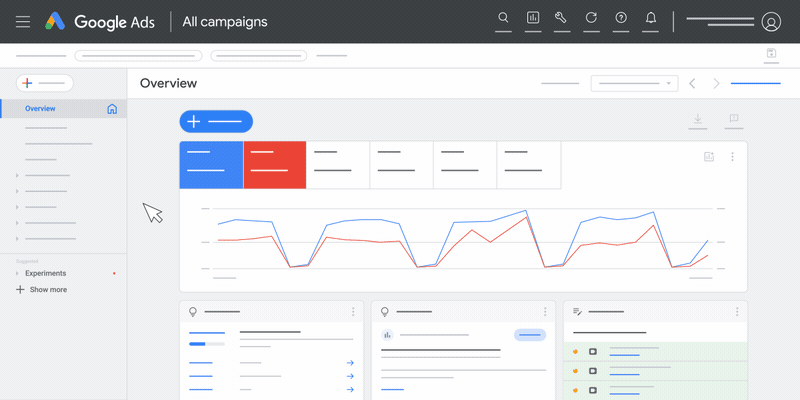Open three-dot menu of the pencil-list card
800x400 pixels.
737,312
